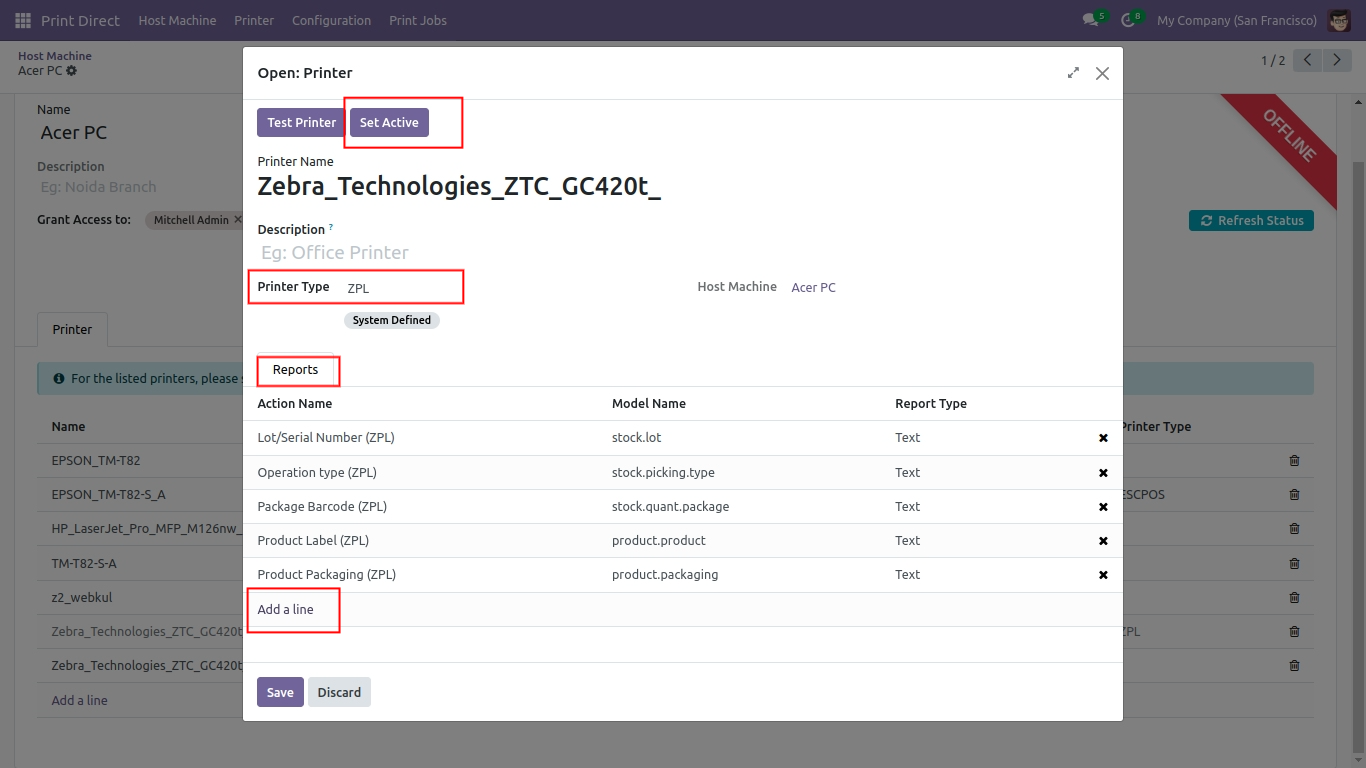The height and width of the screenshot is (768, 1366).
Task: Select the Reports tab in the dialog
Action: 295,370
